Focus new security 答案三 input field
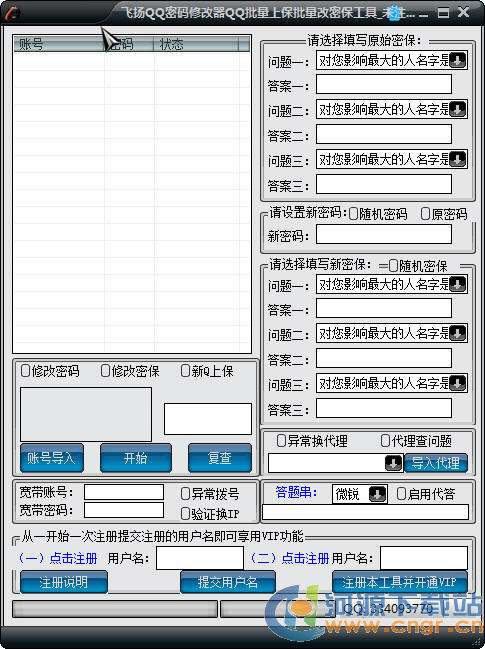The height and width of the screenshot is (649, 485). click(384, 409)
